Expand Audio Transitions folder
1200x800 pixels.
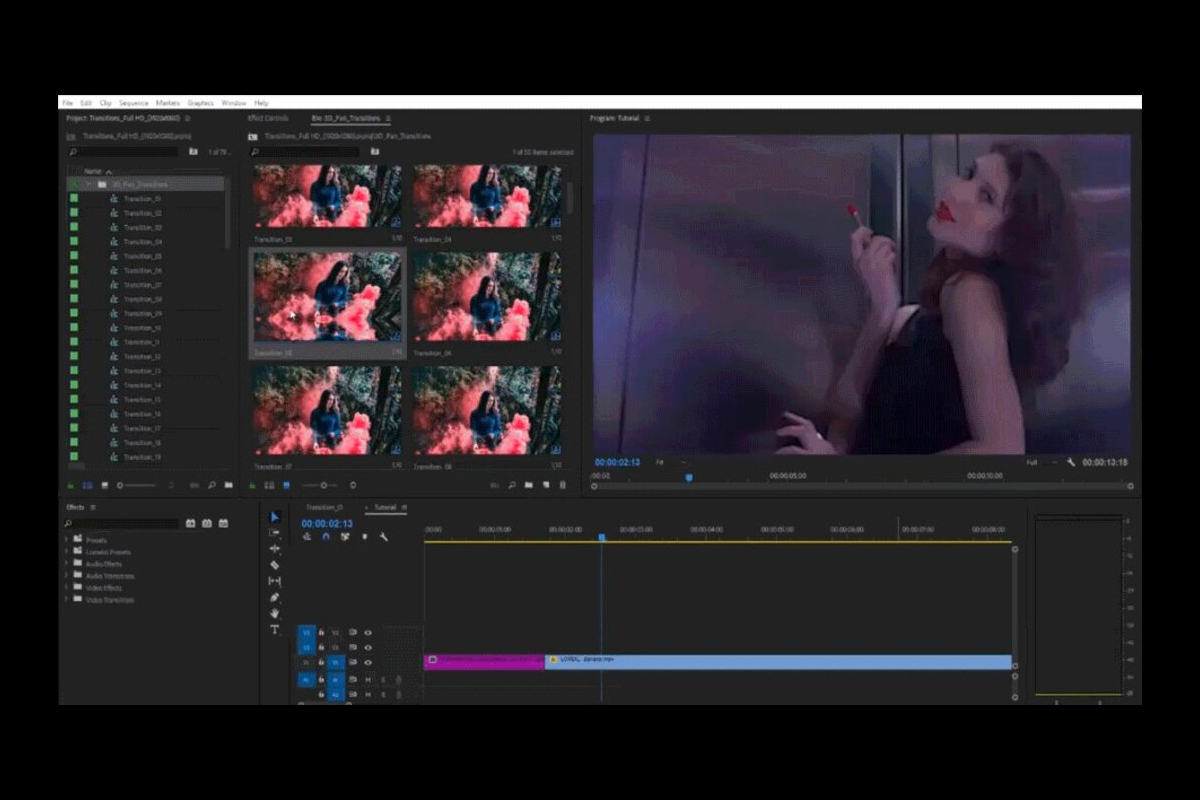coord(67,576)
